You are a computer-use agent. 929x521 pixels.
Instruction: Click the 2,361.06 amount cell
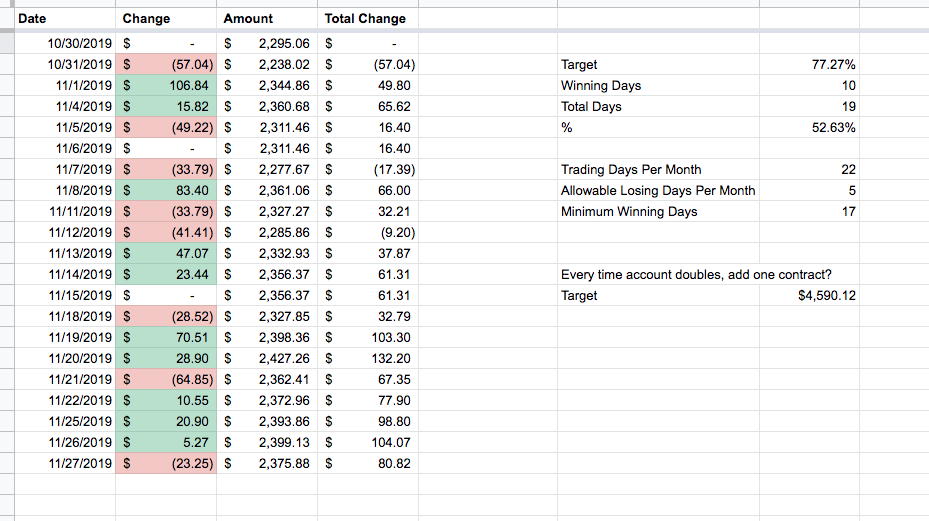point(267,190)
